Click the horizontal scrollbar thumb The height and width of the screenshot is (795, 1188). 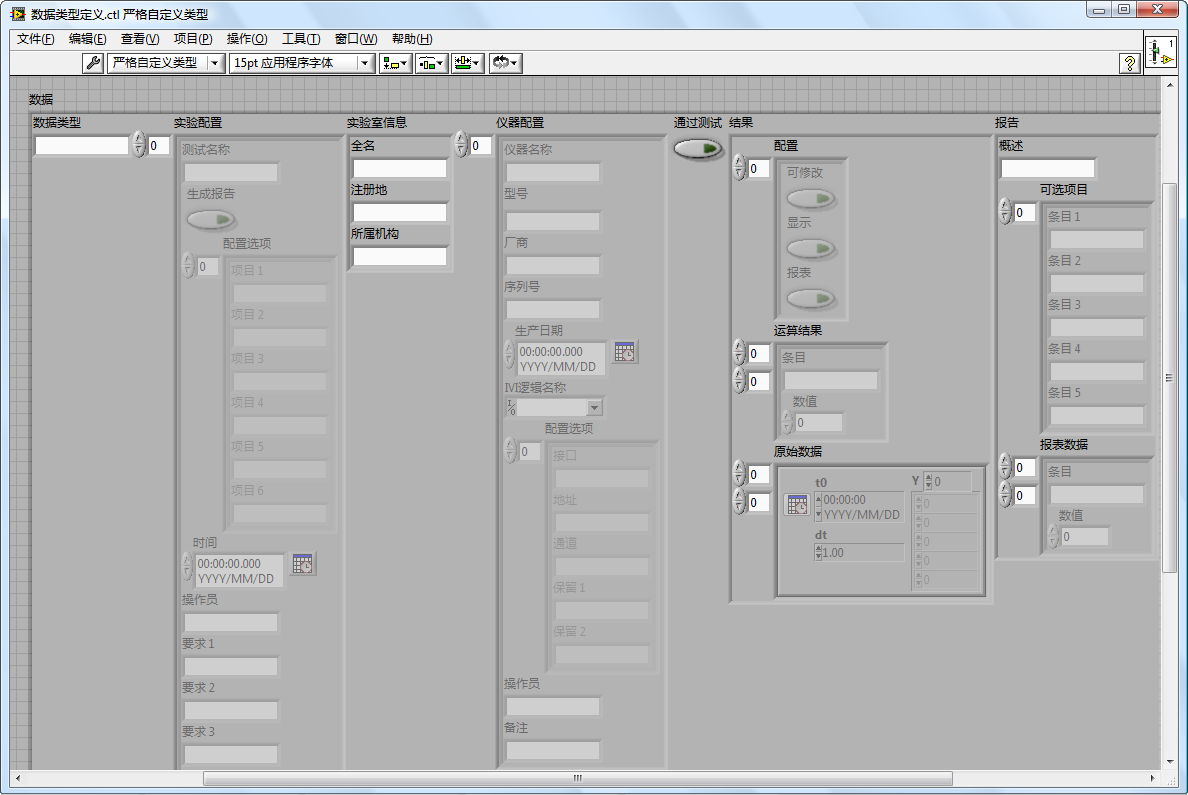pyautogui.click(x=577, y=778)
